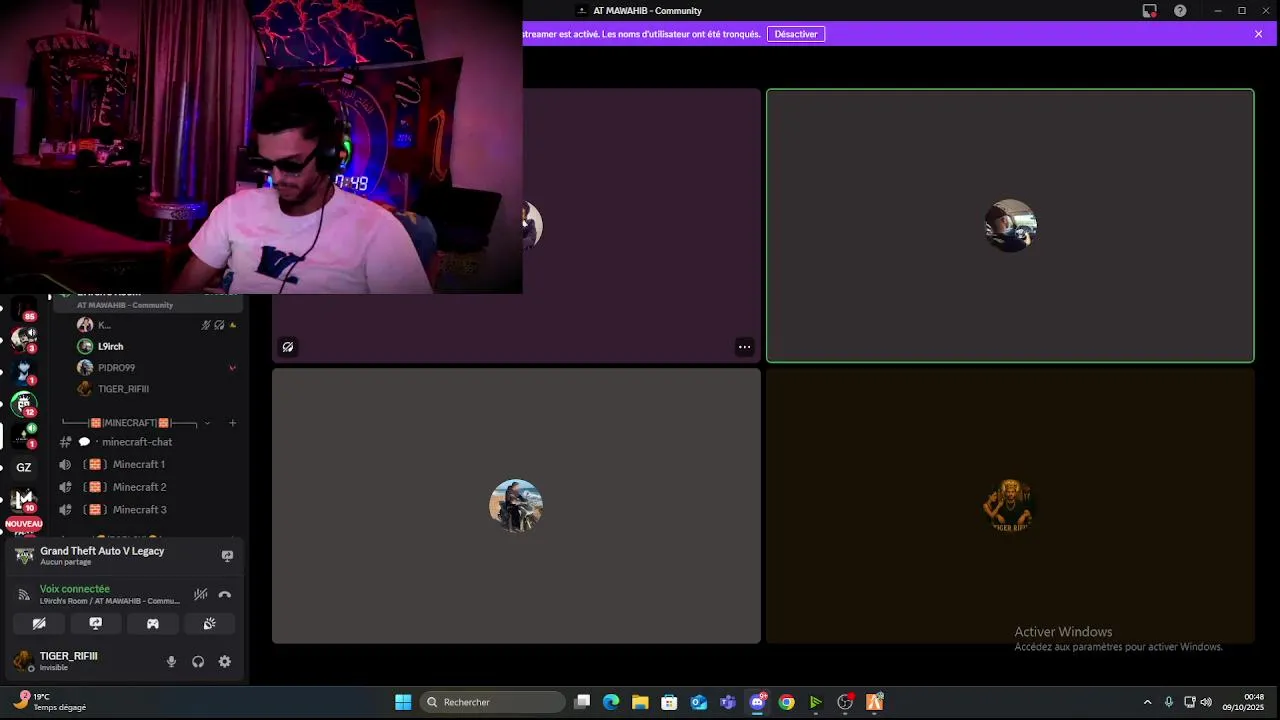Stream Grand Theft Auto V Legacy icon
The image size is (1280, 720).
227,556
